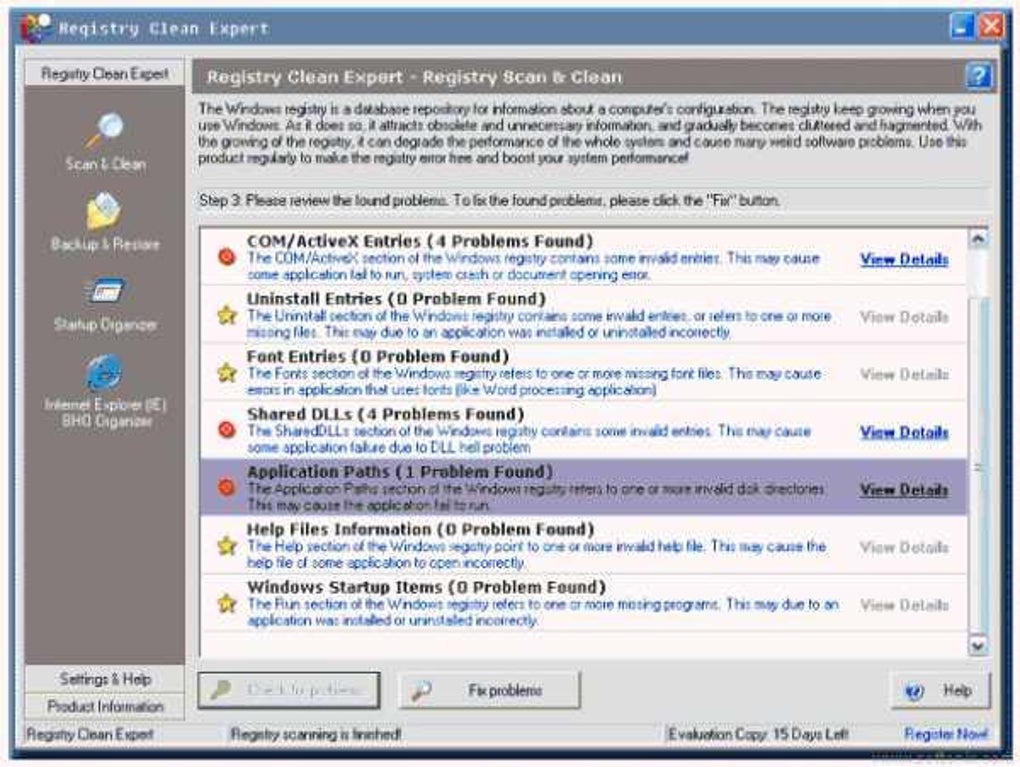Screen dimensions: 1020x767
Task: Click the blue question mark help icon
Action: pyautogui.click(x=978, y=76)
